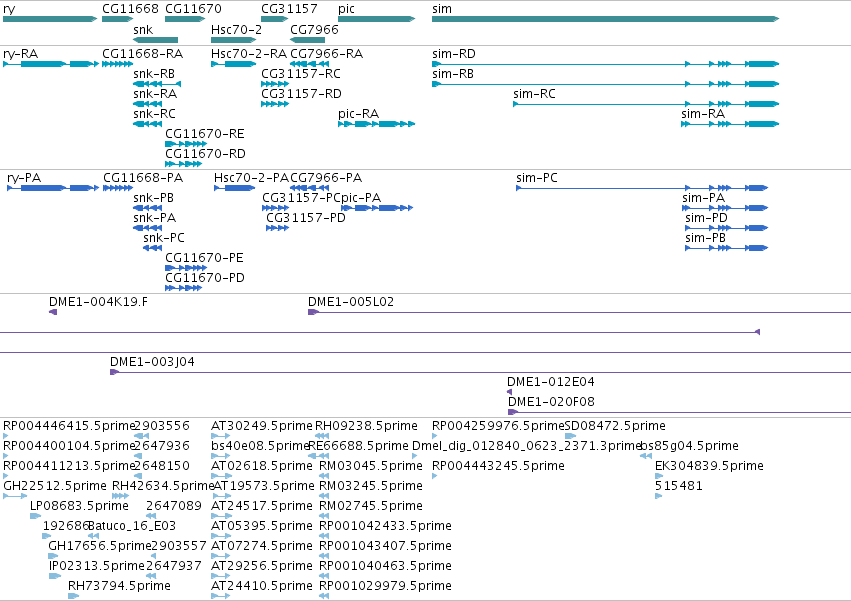Select the ry gene bar

pos(50,19)
